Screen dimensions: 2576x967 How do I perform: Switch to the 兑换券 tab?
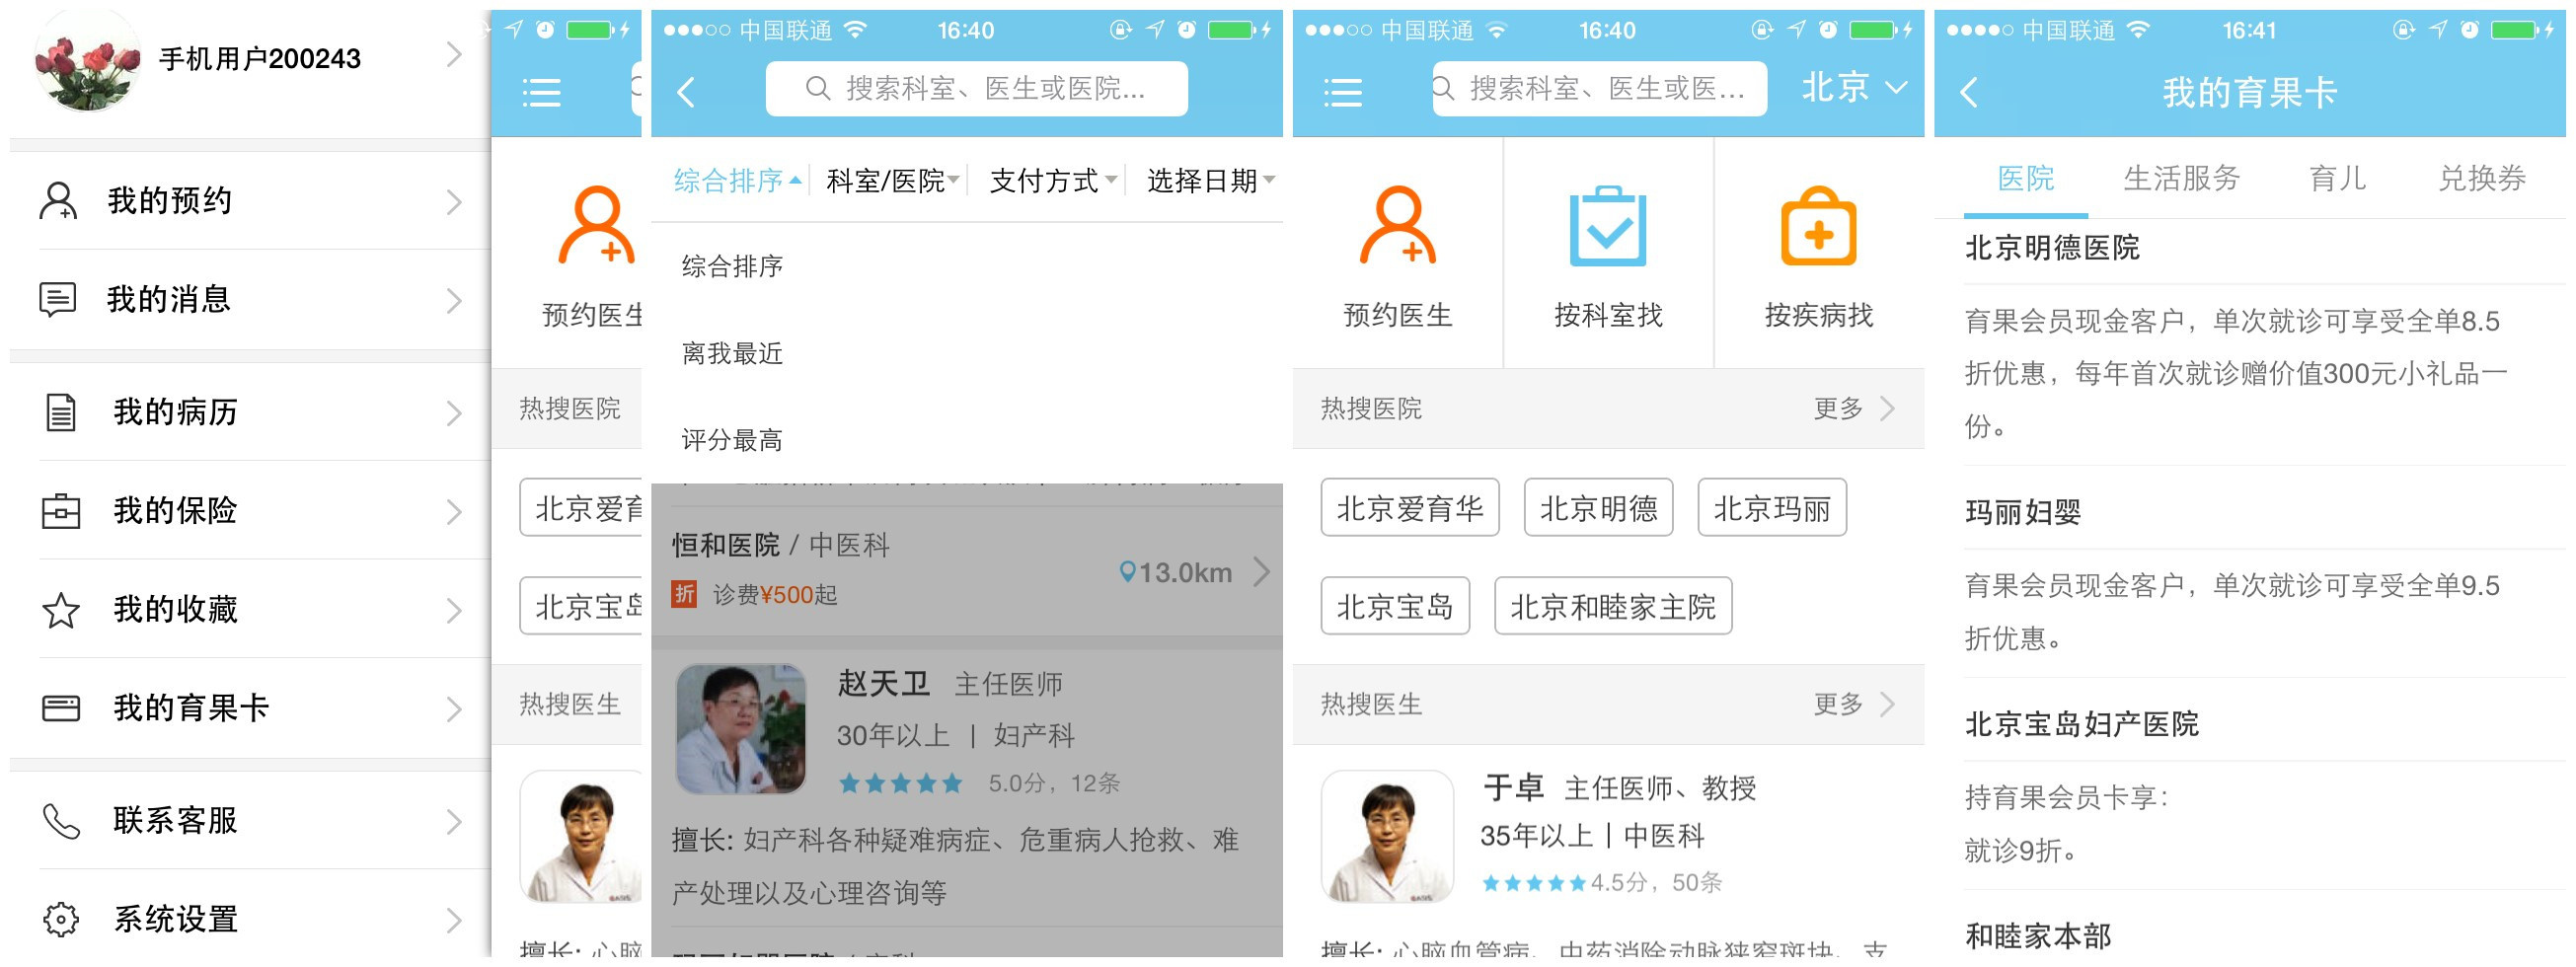tap(2482, 178)
